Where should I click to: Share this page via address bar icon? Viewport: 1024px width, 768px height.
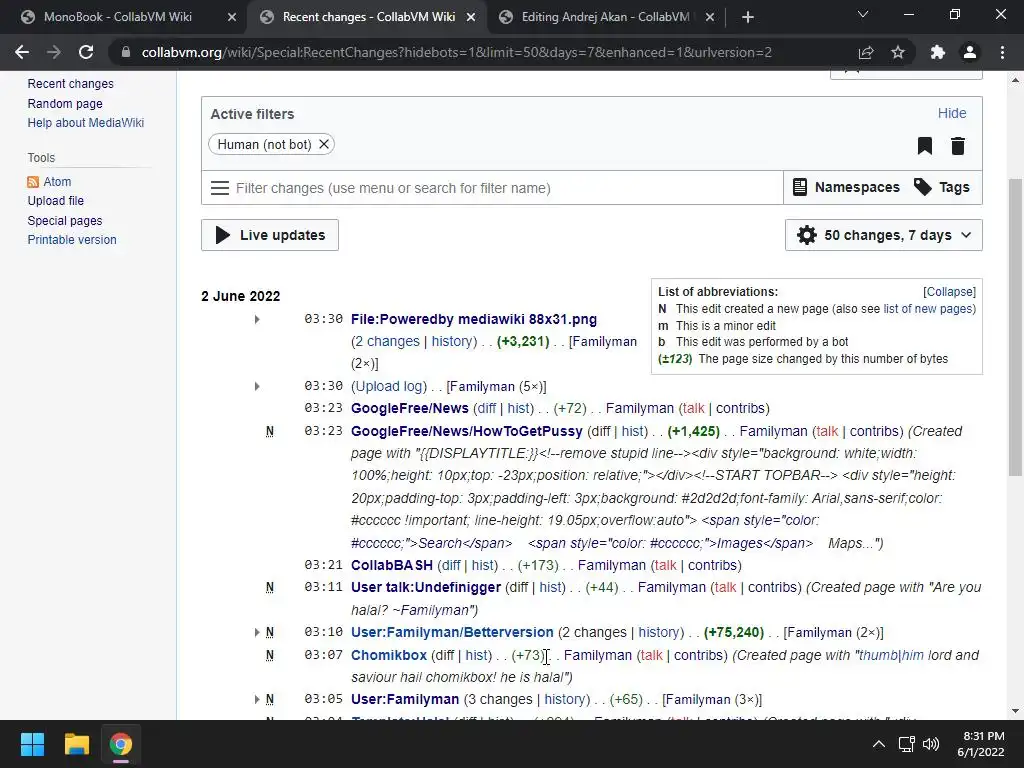coord(866,52)
